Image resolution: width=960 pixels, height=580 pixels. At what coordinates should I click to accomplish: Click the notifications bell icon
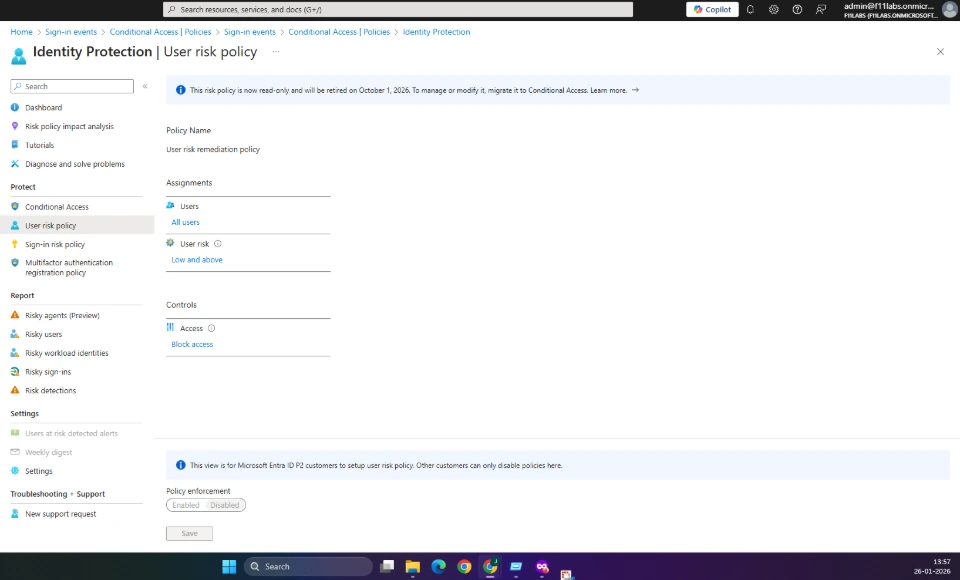pyautogui.click(x=750, y=9)
